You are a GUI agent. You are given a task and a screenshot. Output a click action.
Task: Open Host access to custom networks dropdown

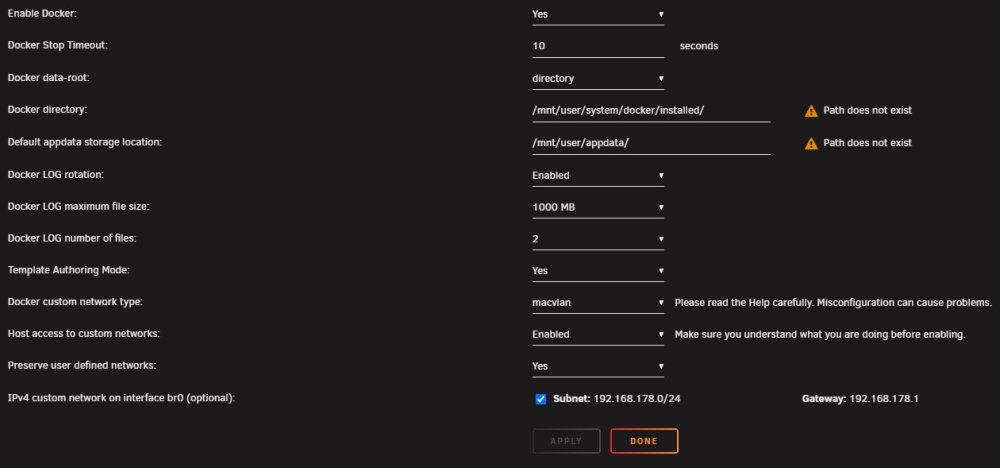pos(598,334)
